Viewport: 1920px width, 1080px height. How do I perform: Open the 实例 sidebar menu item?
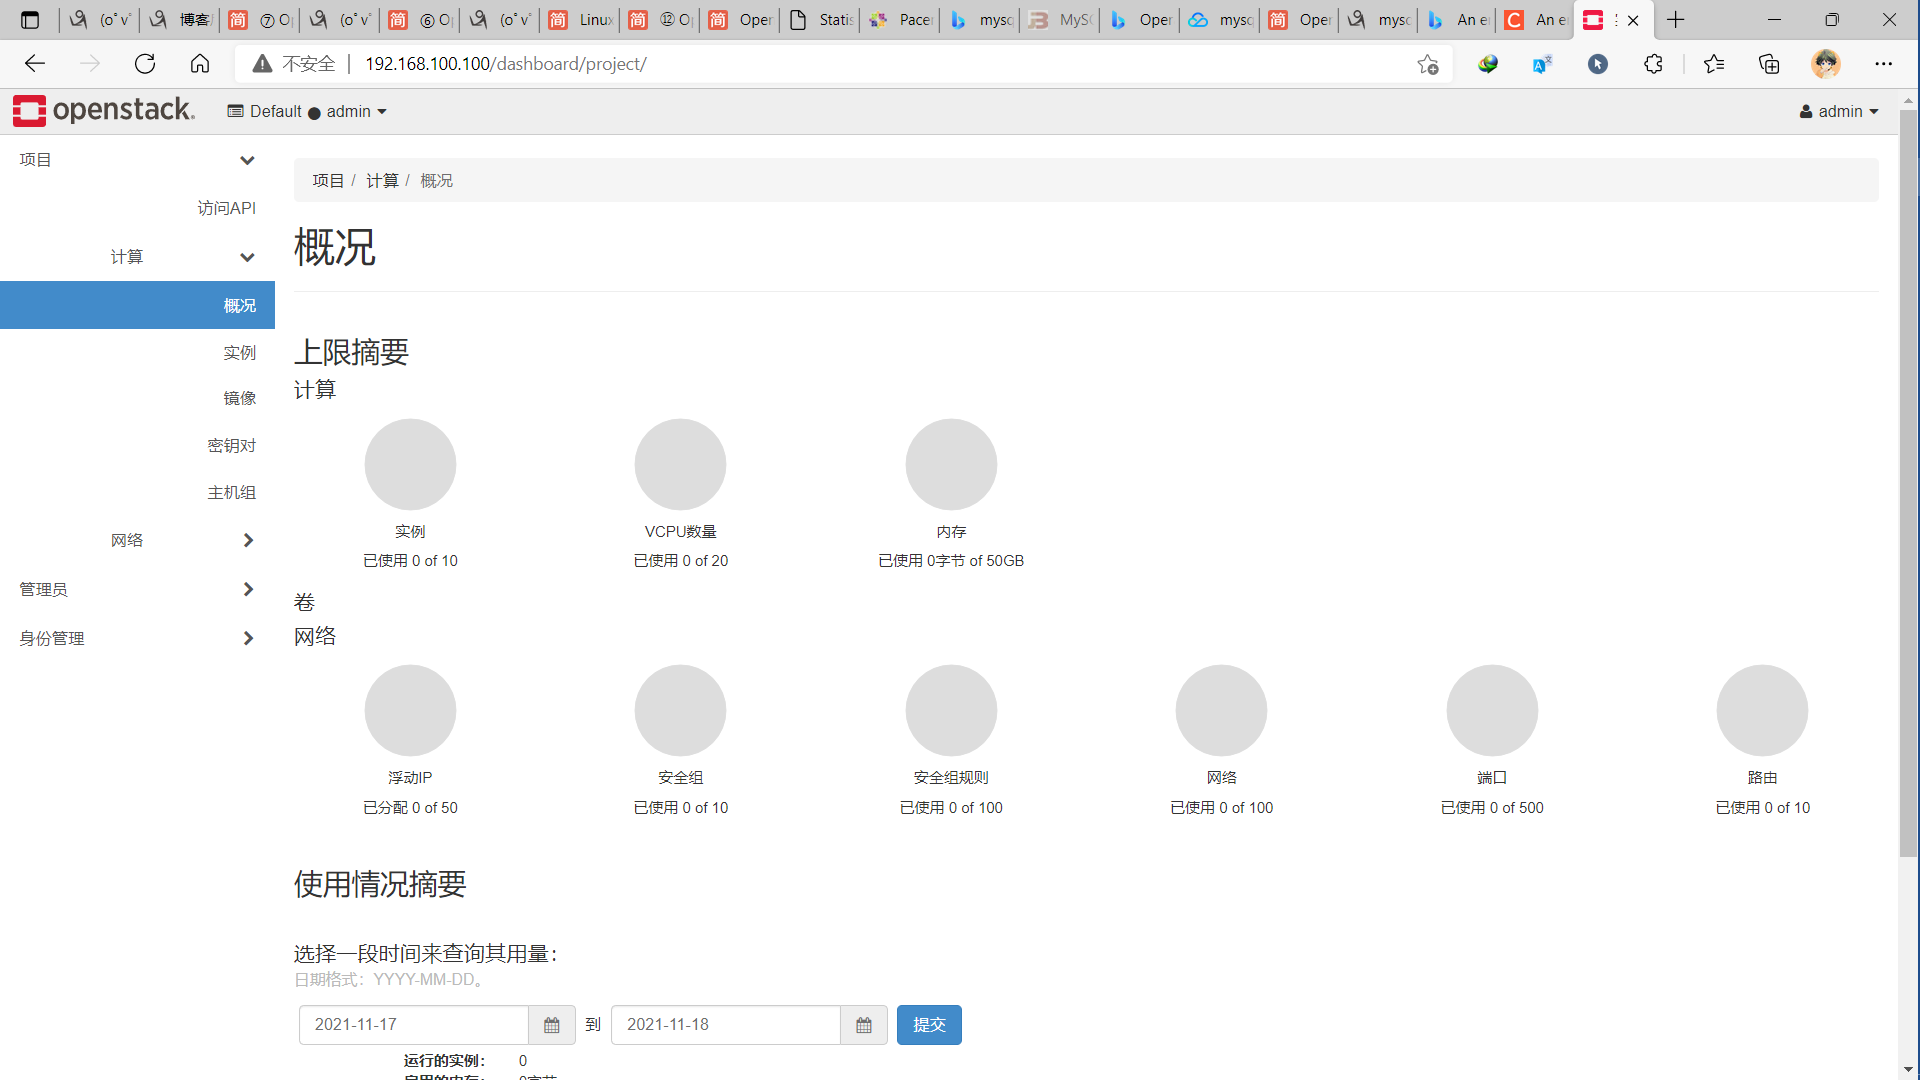pos(239,352)
